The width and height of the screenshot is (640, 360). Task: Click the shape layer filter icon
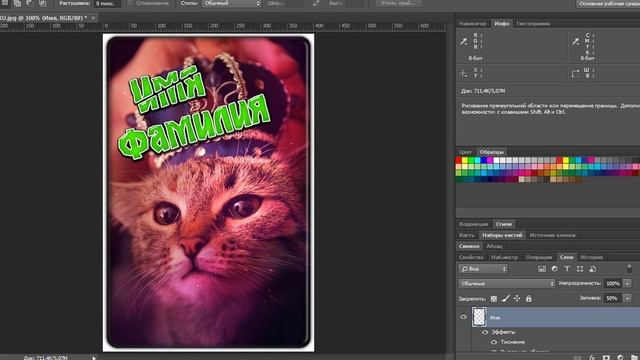pyautogui.click(x=580, y=269)
